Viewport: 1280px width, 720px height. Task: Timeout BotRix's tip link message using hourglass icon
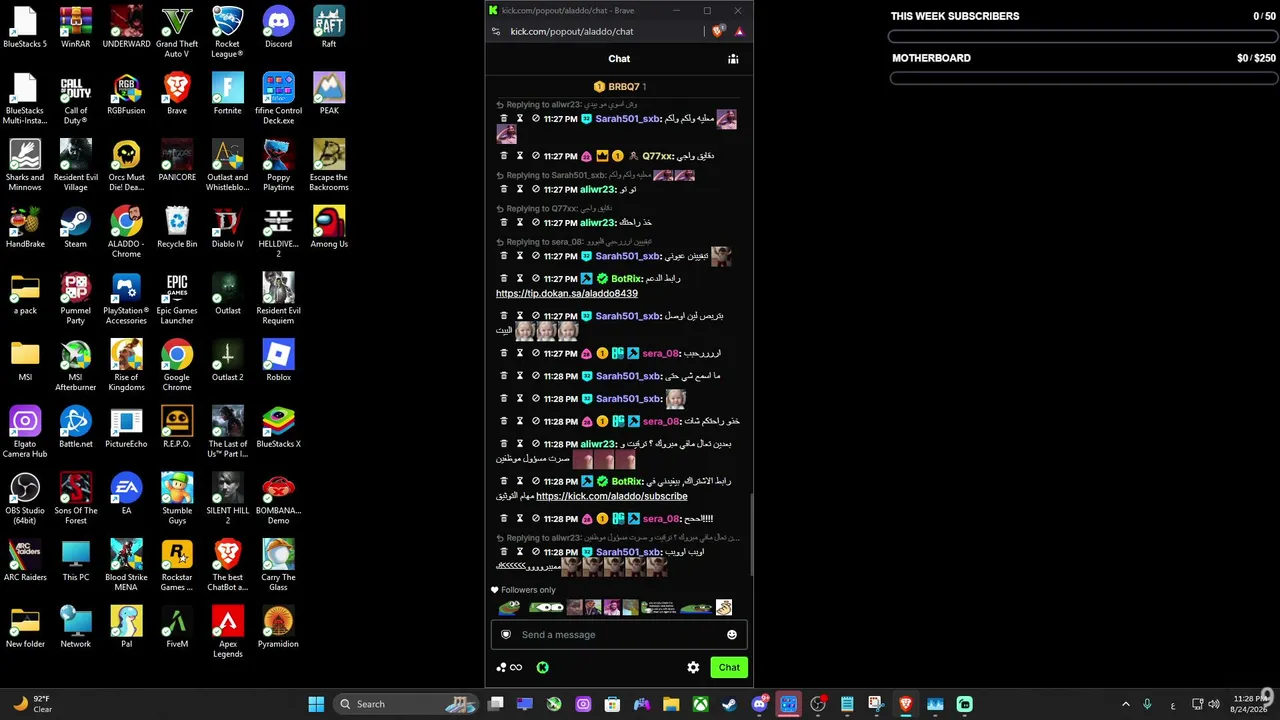tap(520, 279)
